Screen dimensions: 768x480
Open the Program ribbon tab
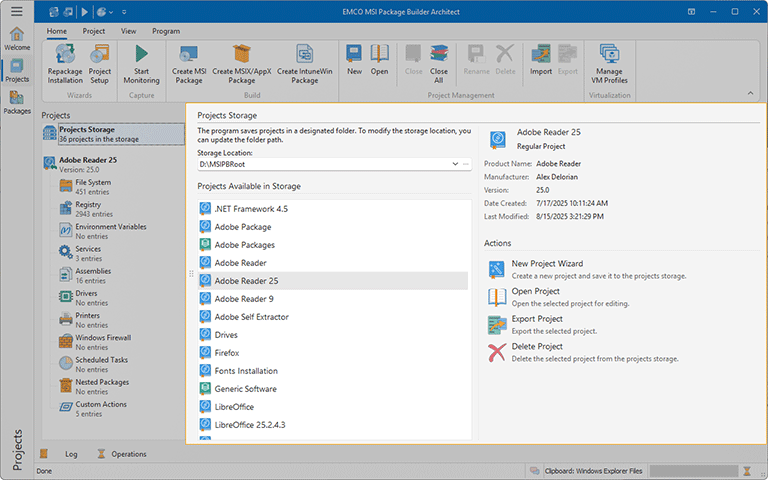(x=166, y=31)
